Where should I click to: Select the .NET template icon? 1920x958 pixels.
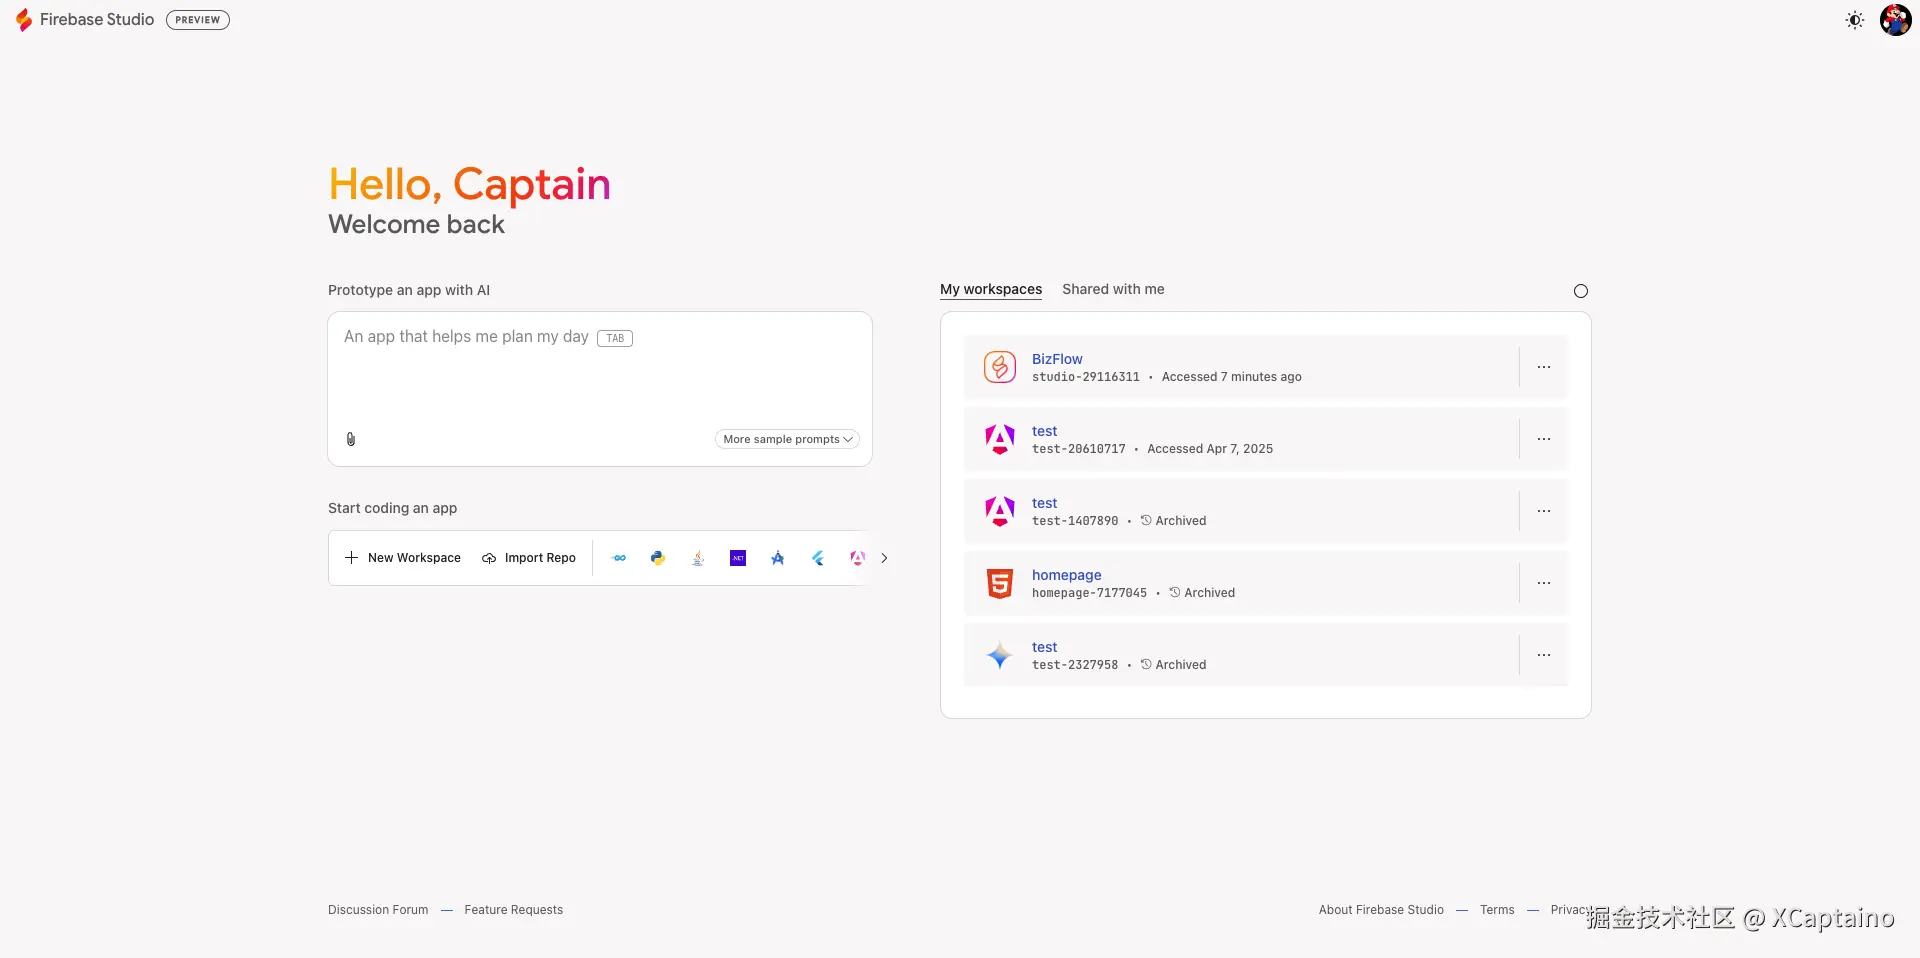tap(738, 558)
